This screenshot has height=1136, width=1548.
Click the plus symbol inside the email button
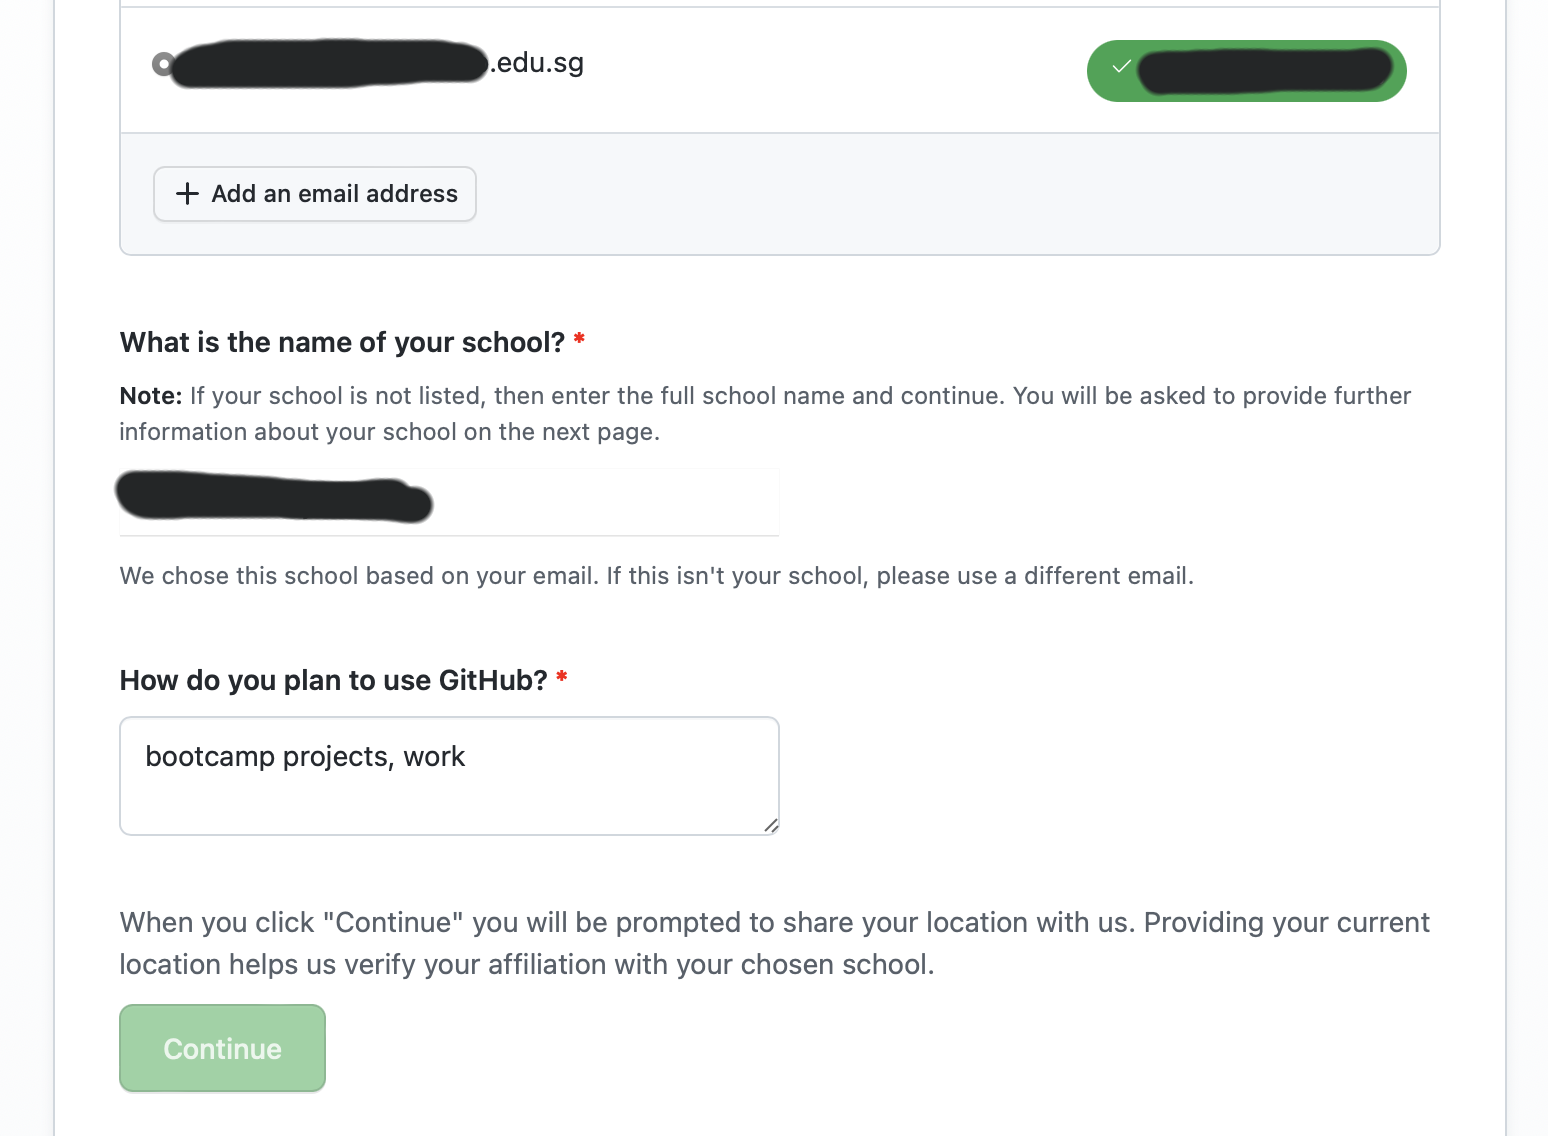(x=188, y=194)
